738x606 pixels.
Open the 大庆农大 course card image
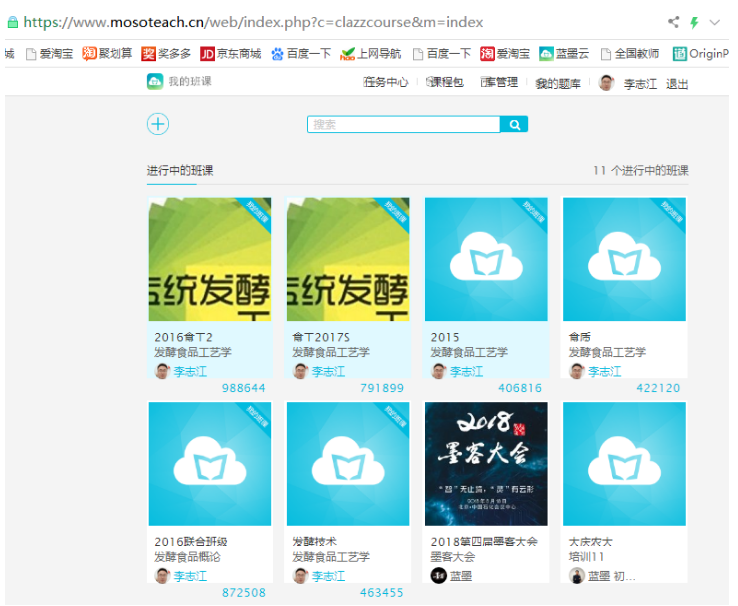pyautogui.click(x=624, y=464)
